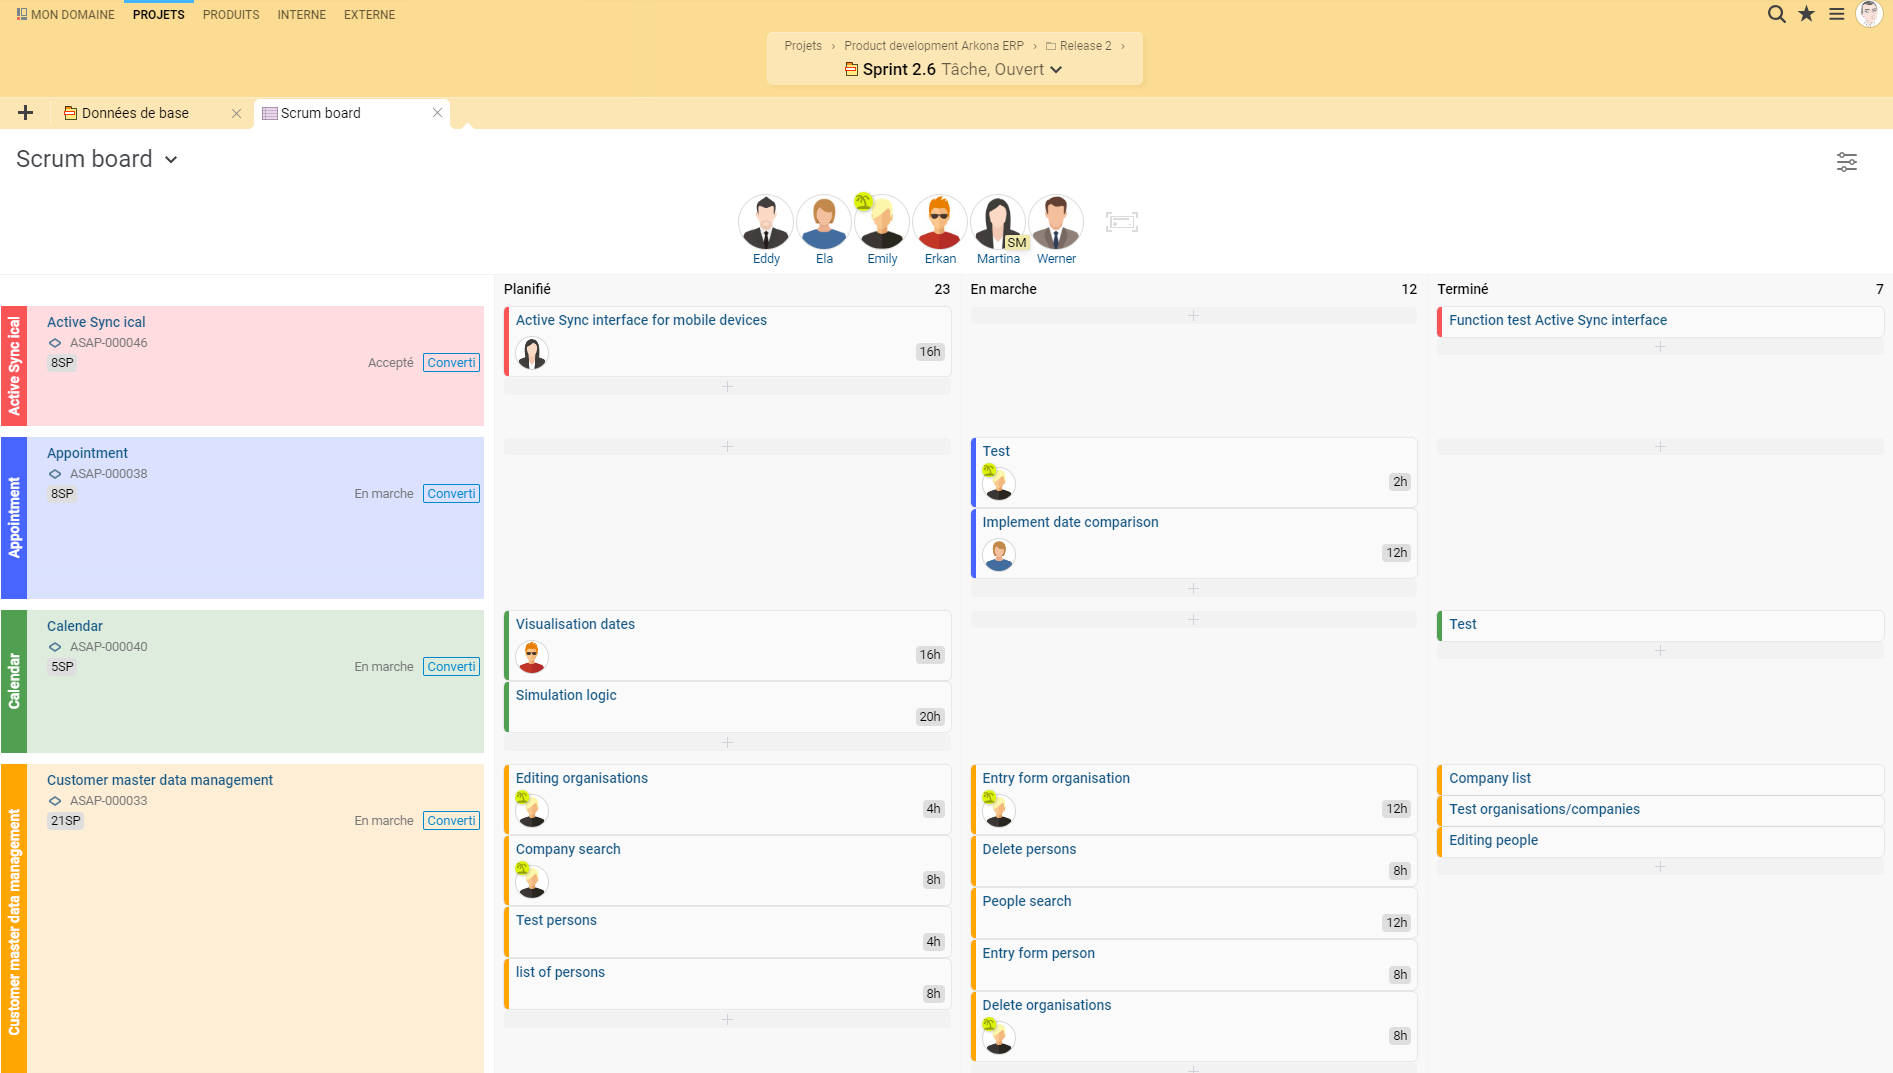Add task in Planifié for Active Sync ical
The image size is (1893, 1073).
tap(727, 386)
